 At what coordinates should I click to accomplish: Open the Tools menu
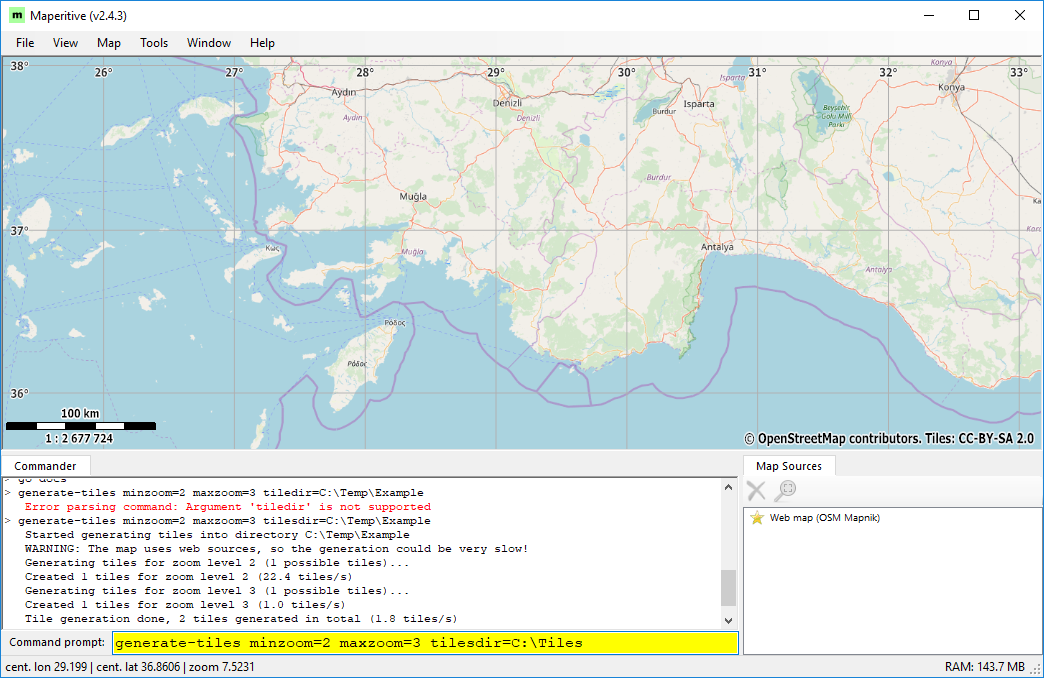pyautogui.click(x=153, y=43)
